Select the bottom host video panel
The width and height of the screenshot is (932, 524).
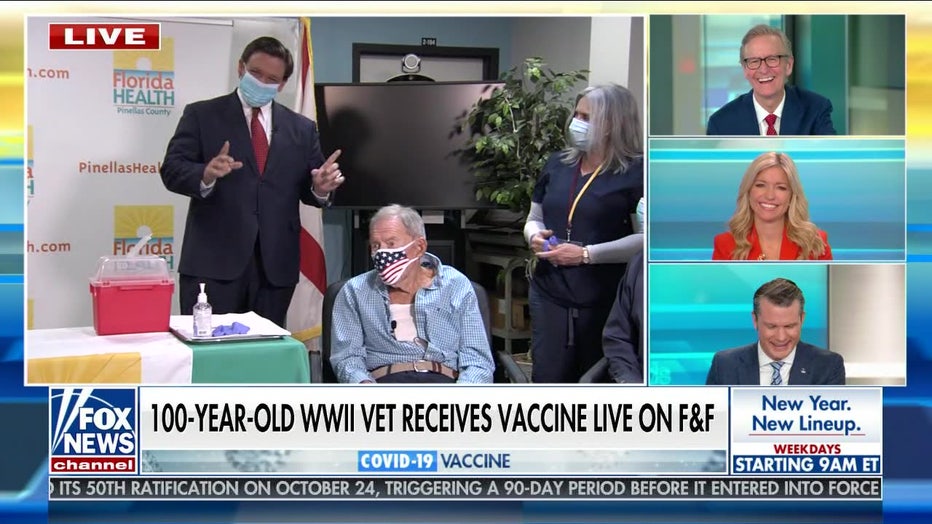pyautogui.click(x=777, y=324)
